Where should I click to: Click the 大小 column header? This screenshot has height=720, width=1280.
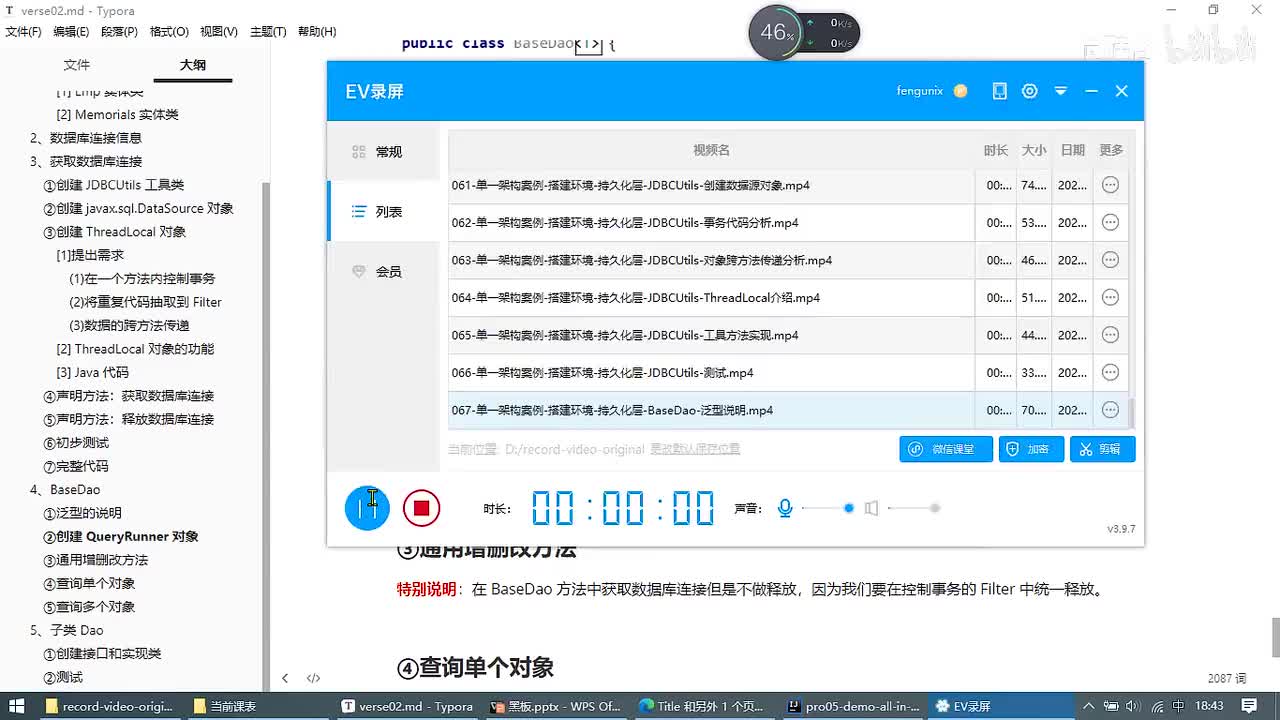(x=1034, y=150)
